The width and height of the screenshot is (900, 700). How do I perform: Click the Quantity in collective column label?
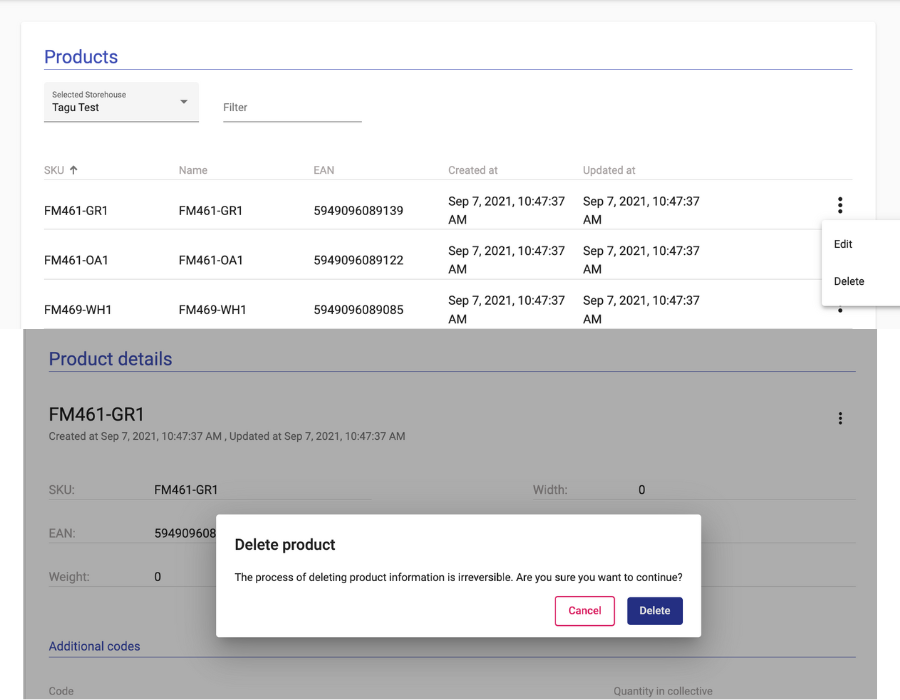[x=662, y=691]
